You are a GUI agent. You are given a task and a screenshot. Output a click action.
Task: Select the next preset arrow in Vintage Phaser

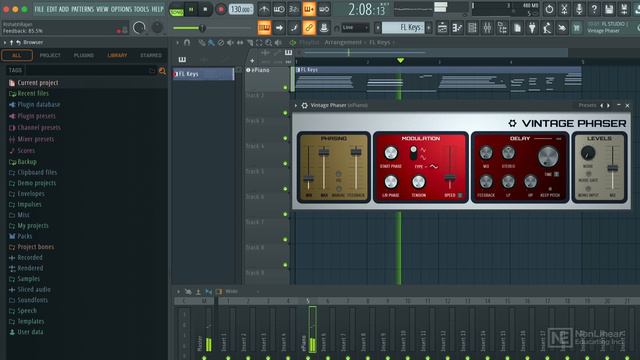[x=609, y=105]
